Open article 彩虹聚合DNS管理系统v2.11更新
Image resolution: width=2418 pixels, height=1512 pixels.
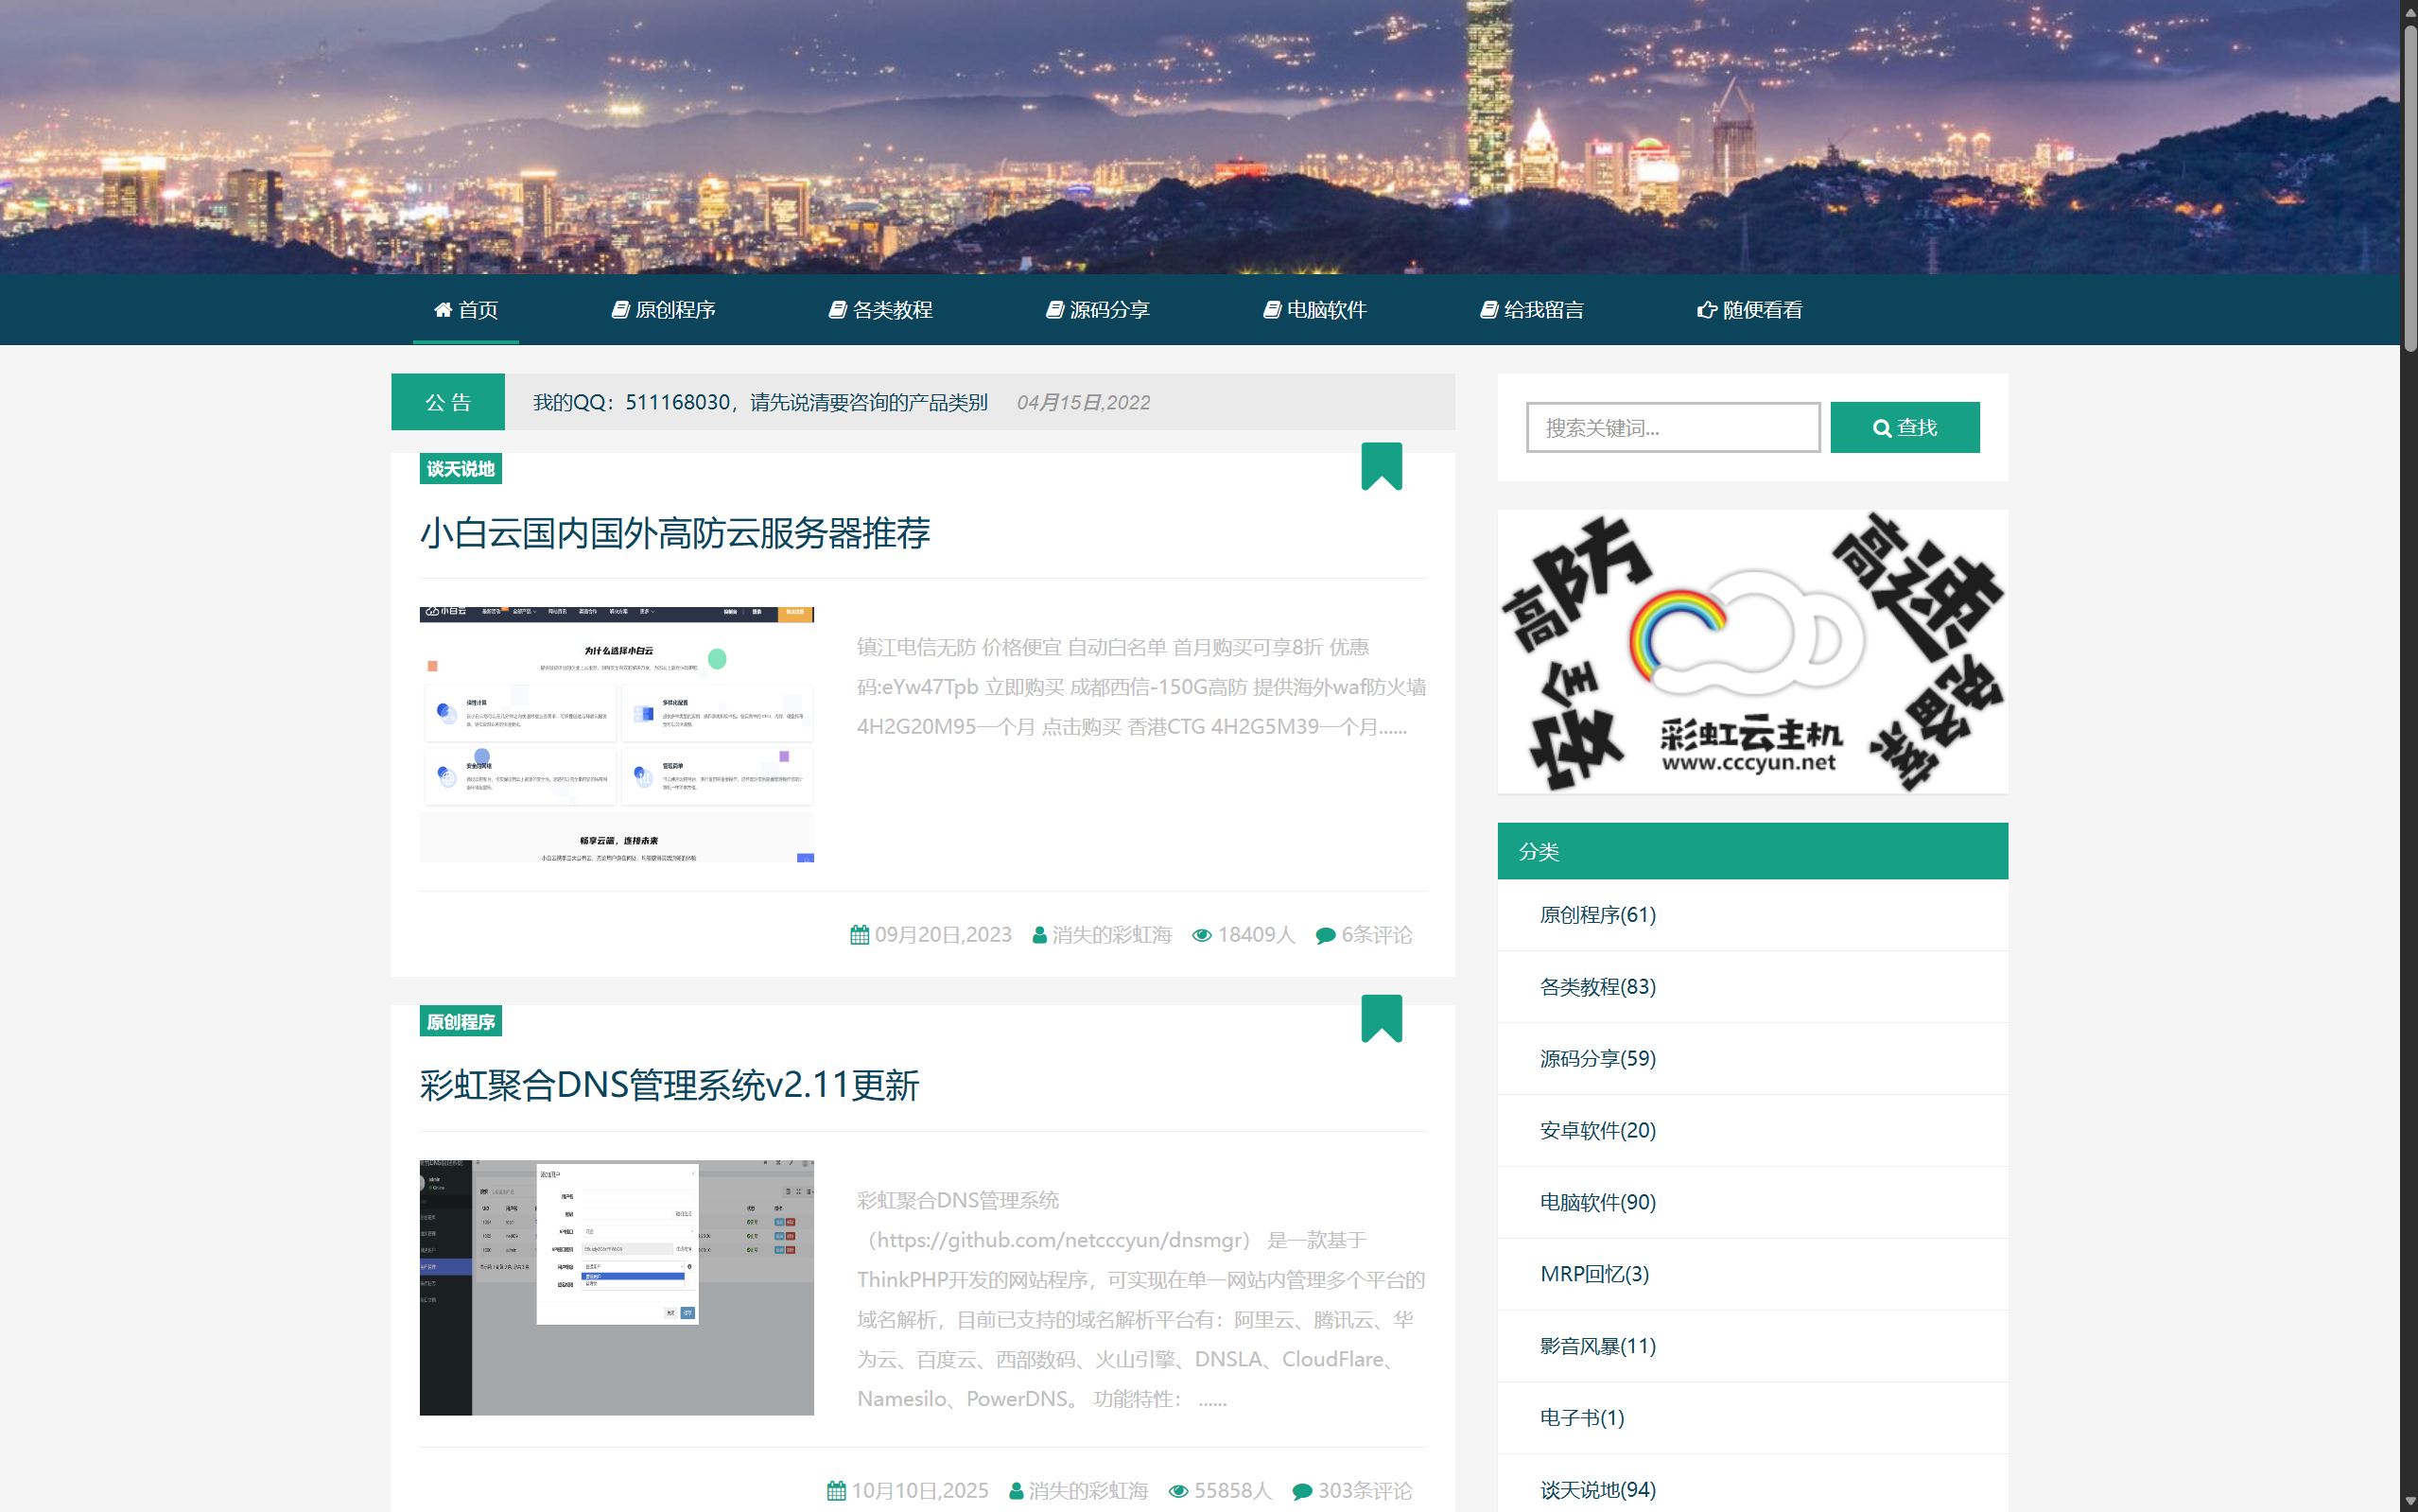tap(669, 1085)
